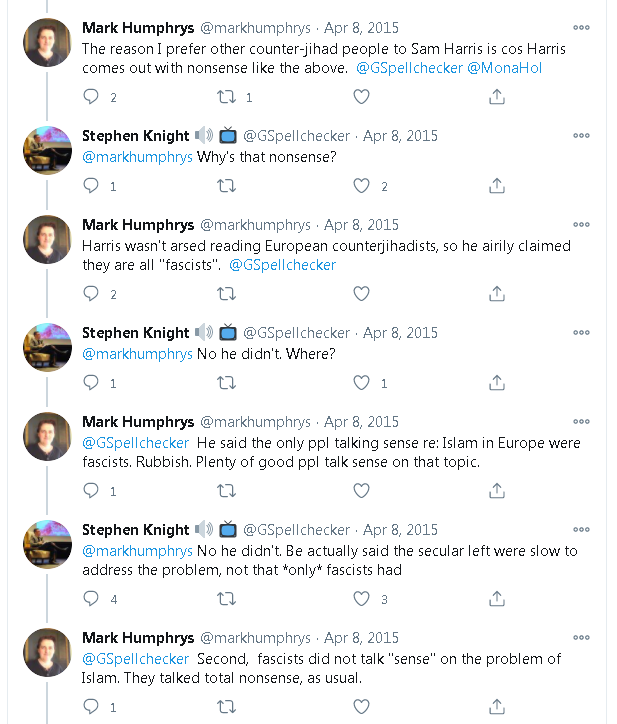Click @GSpellchecker mention in the "Second, fascists" tweet
The image size is (617, 724).
pyautogui.click(x=135, y=659)
